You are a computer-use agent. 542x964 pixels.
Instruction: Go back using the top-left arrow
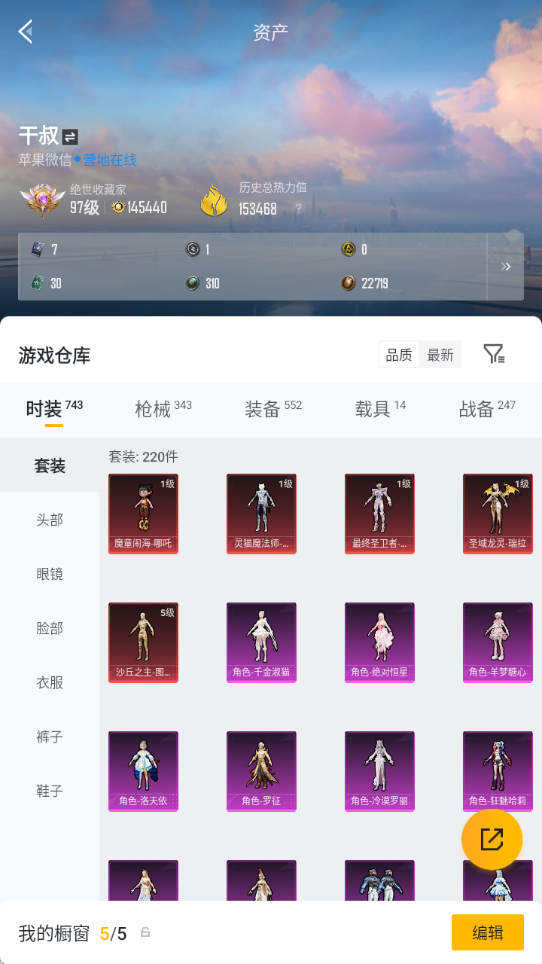tap(25, 31)
